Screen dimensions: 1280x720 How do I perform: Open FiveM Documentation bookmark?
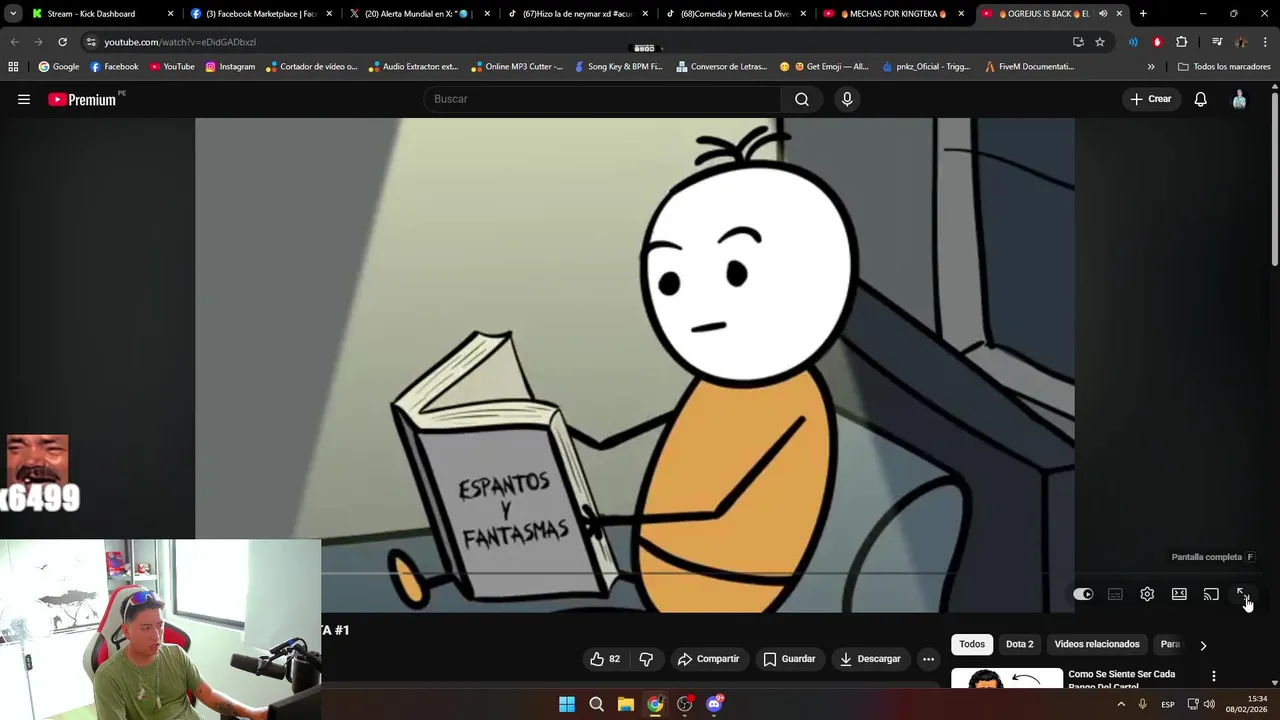[1029, 67]
